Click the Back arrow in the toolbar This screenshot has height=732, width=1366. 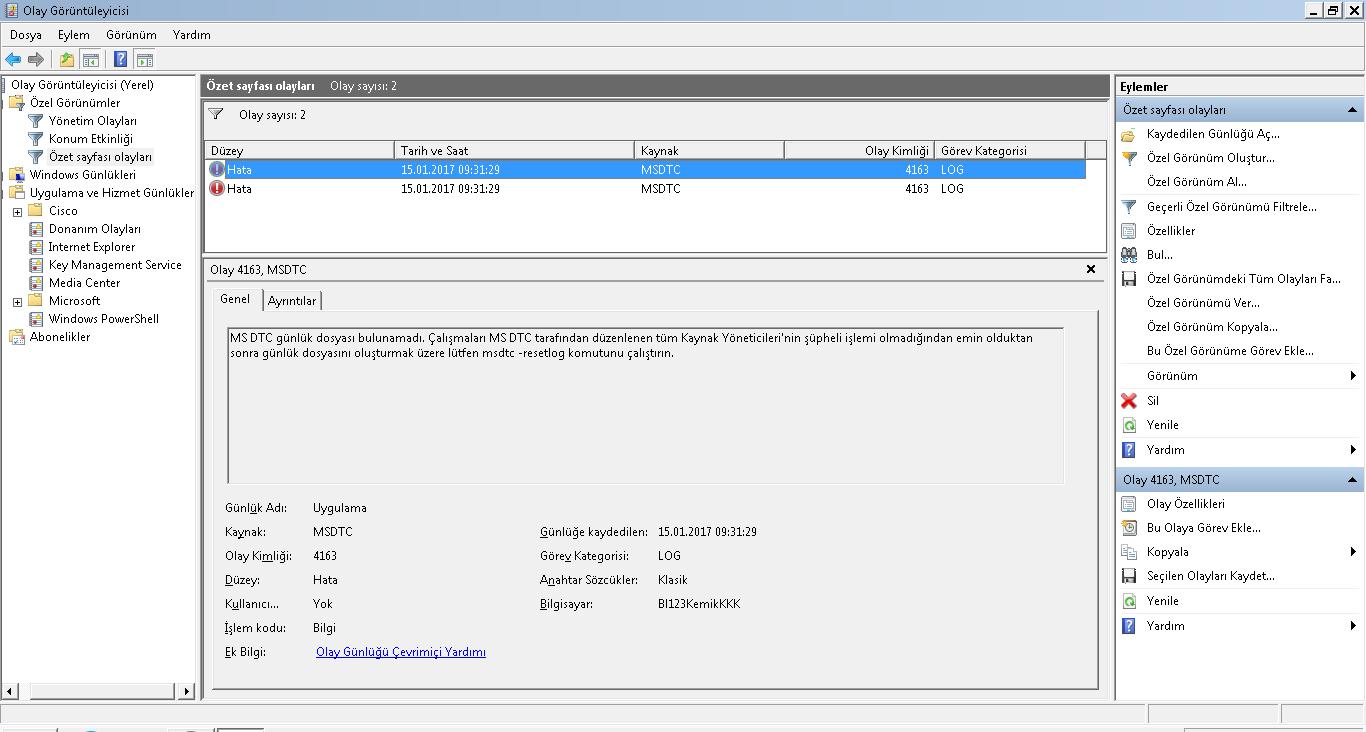click(x=13, y=60)
